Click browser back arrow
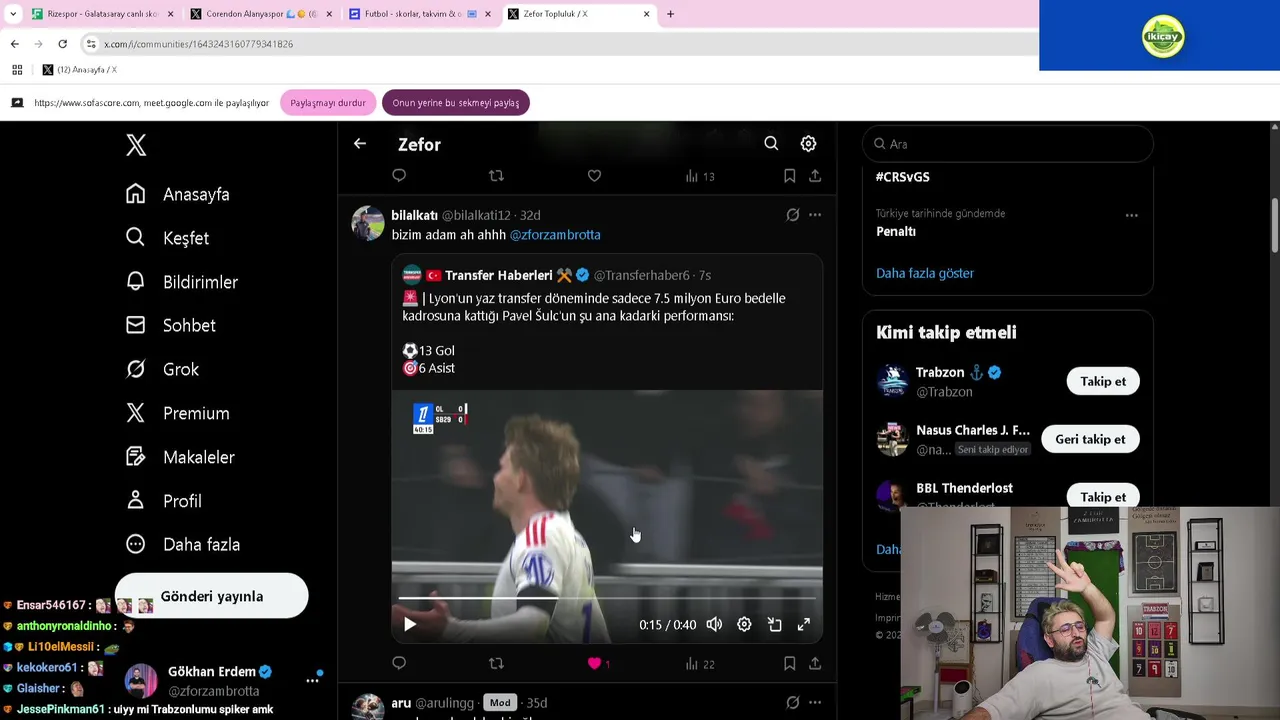The image size is (1280, 720). [14, 44]
